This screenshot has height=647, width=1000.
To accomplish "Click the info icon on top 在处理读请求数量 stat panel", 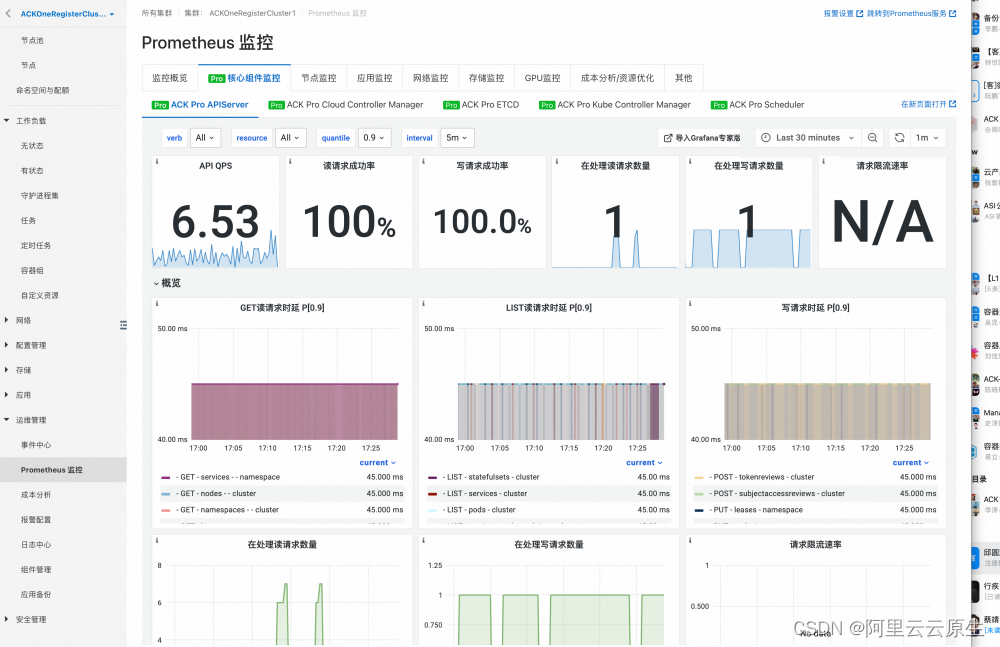I will coord(557,161).
